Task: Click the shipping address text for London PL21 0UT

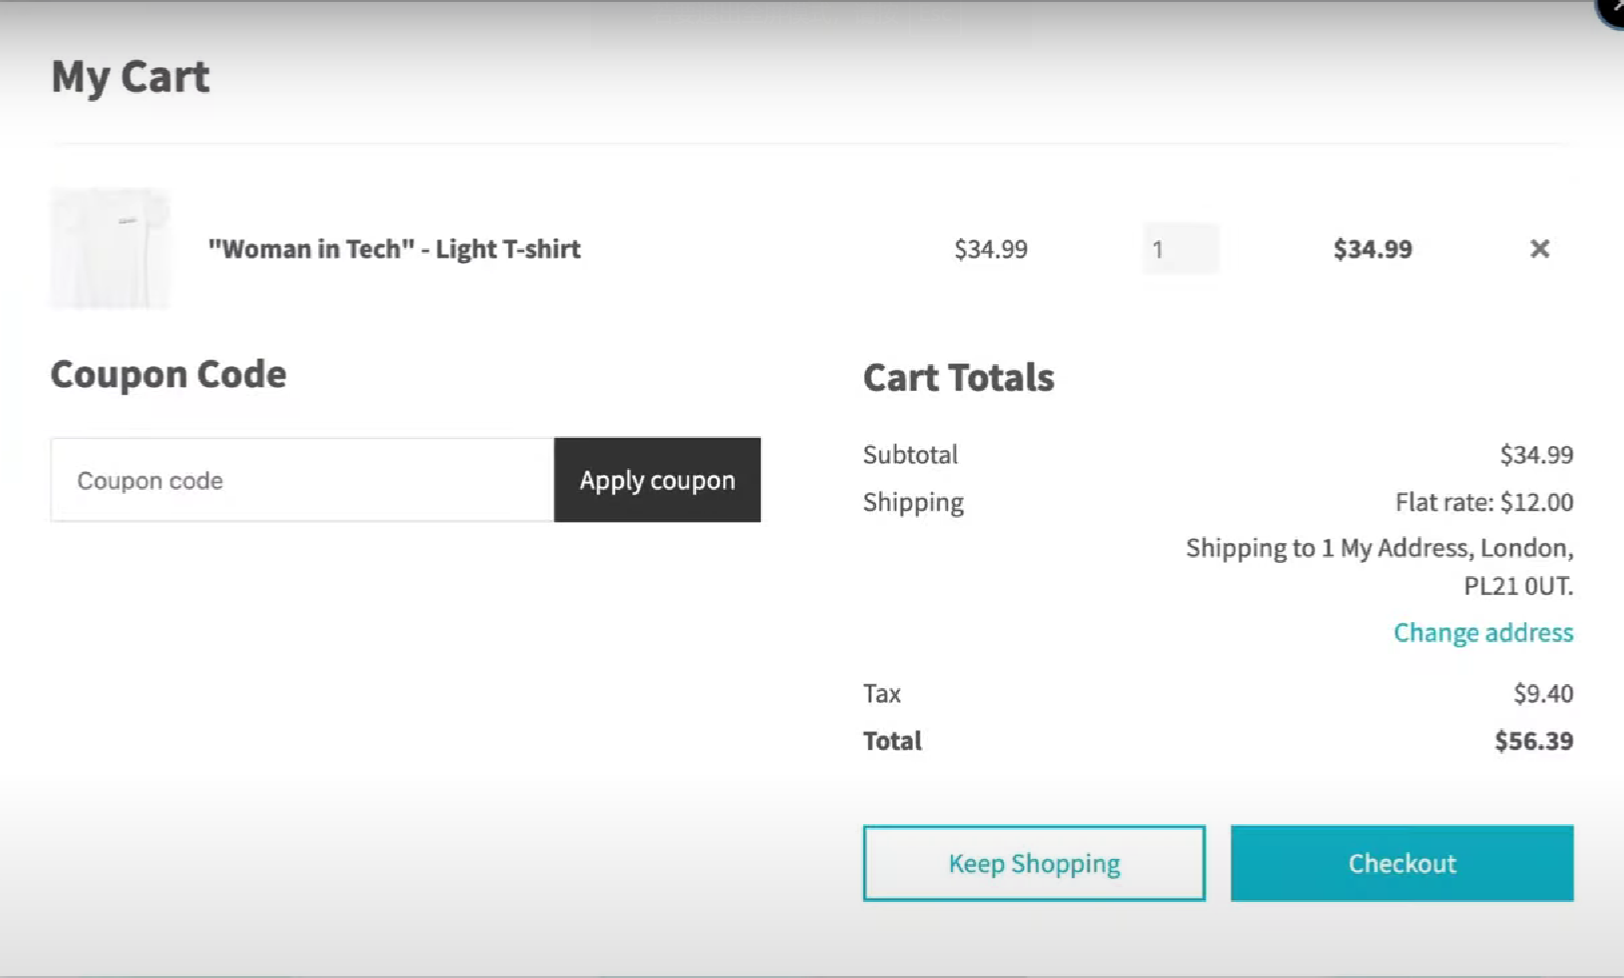Action: pos(1378,567)
